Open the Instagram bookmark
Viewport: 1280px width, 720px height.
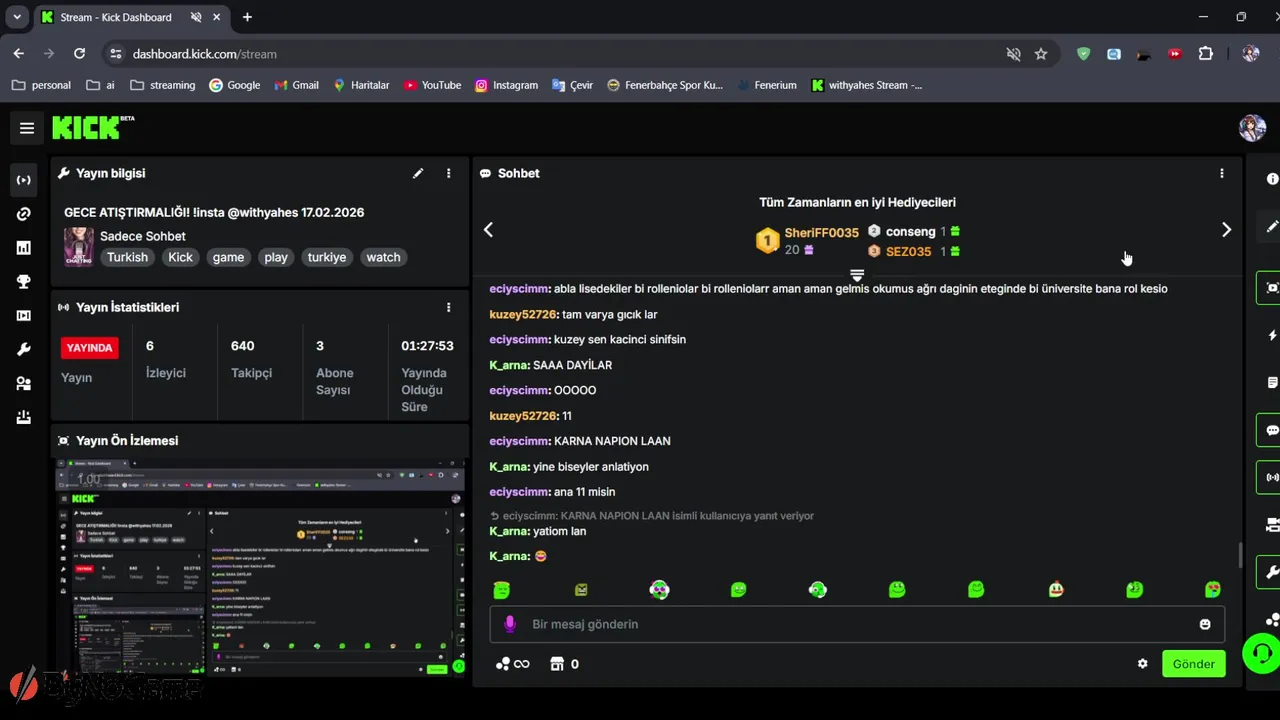tap(507, 85)
